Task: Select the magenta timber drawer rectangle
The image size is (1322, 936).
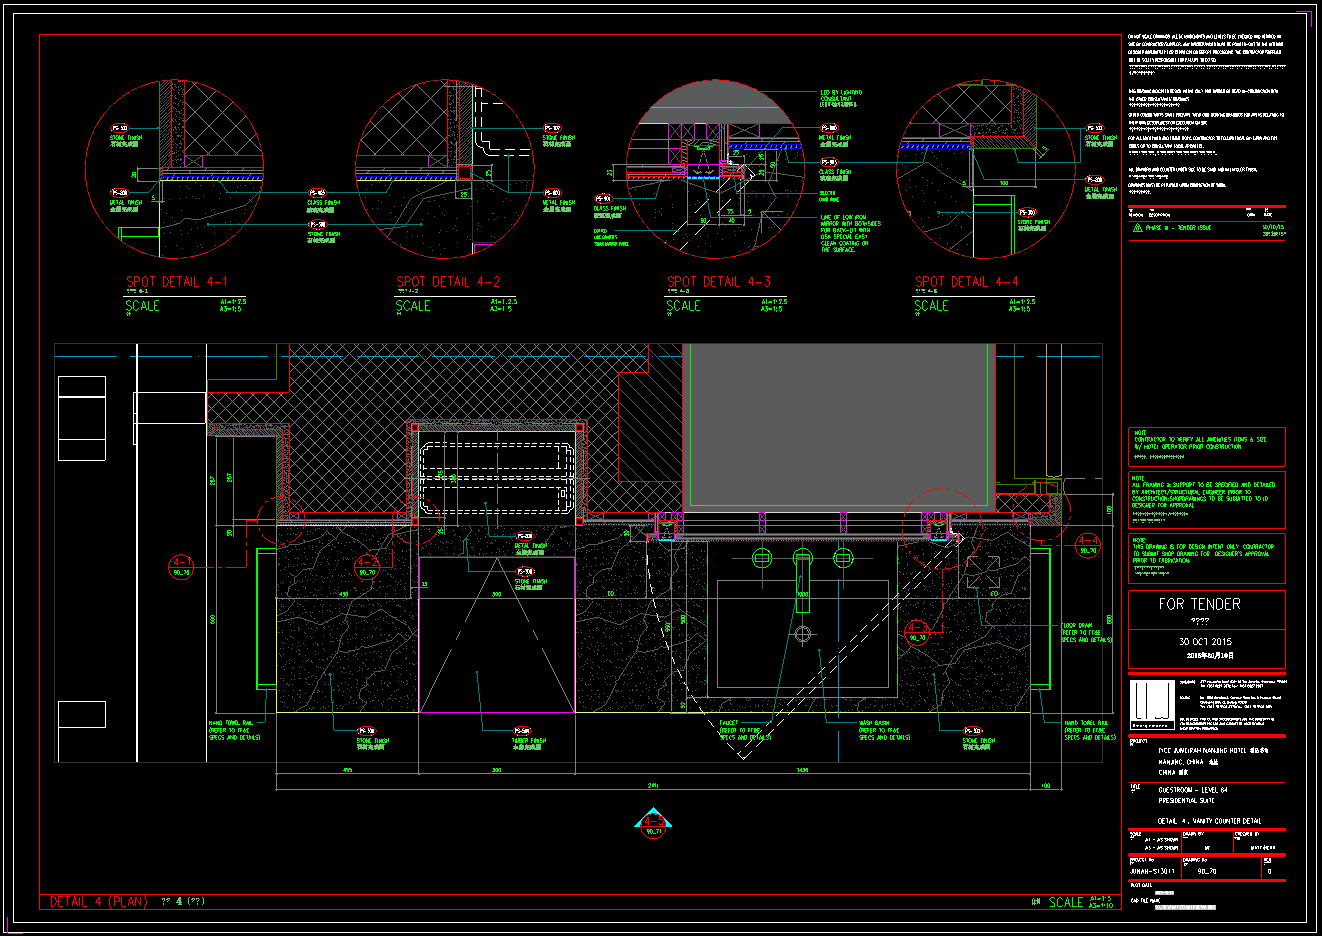Action: tap(497, 634)
